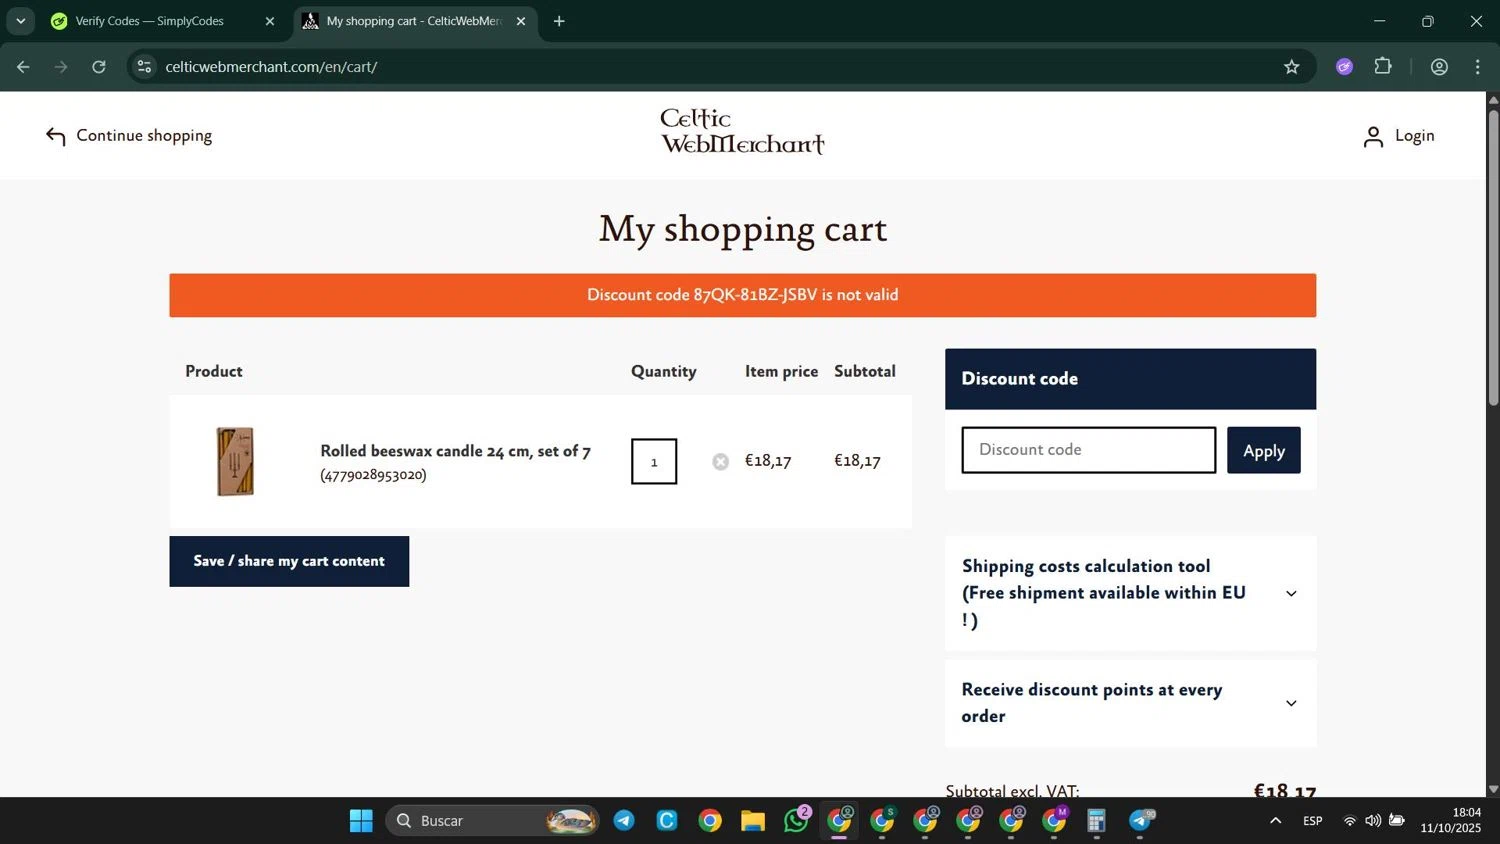Image resolution: width=1500 pixels, height=844 pixels.
Task: Select the My shopping cart - CelticWebMerchant tab
Action: click(x=414, y=21)
